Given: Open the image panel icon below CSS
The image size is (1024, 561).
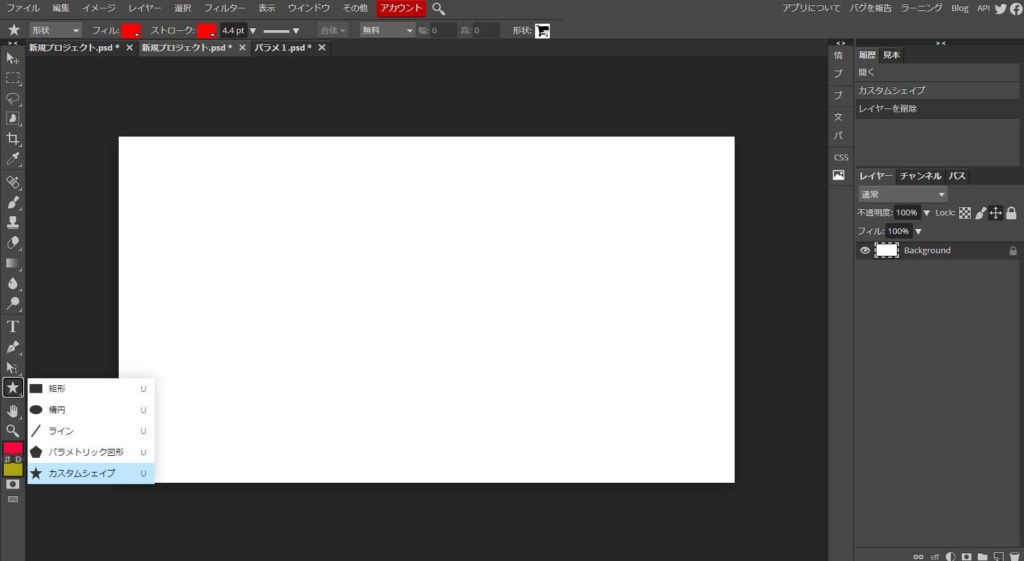Looking at the screenshot, I should (839, 175).
